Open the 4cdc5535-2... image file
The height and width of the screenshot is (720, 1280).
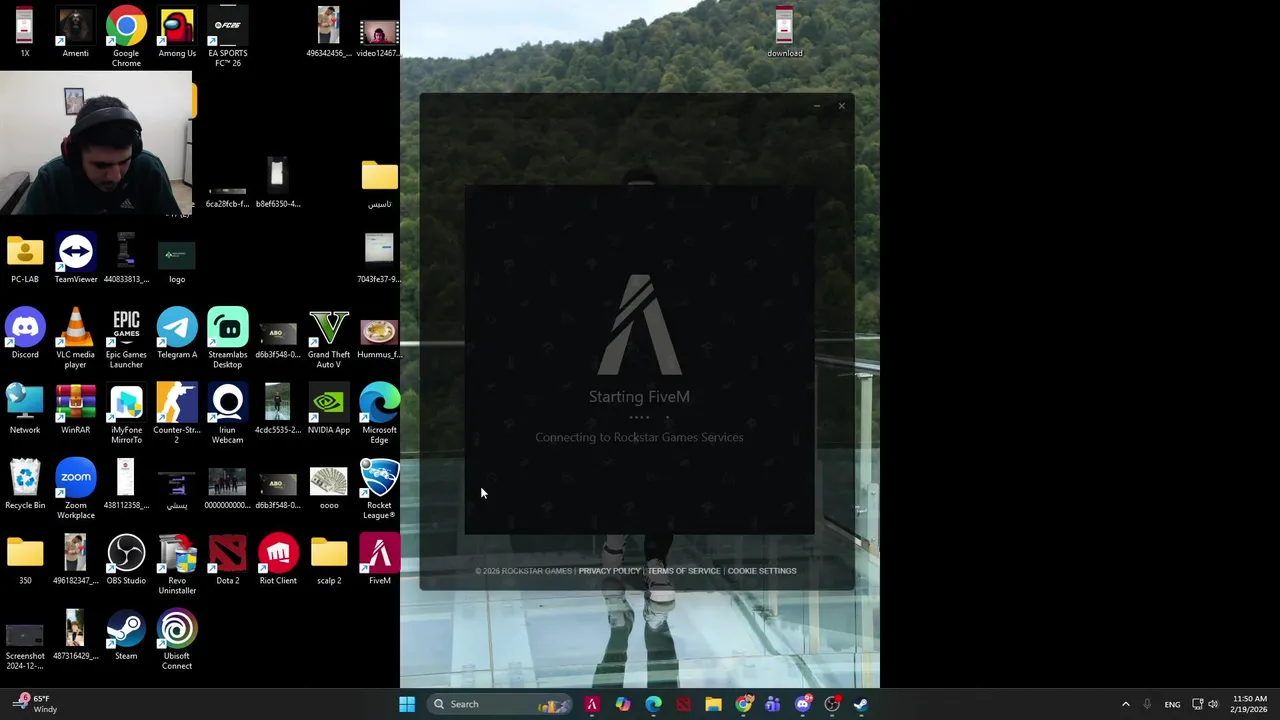(278, 409)
